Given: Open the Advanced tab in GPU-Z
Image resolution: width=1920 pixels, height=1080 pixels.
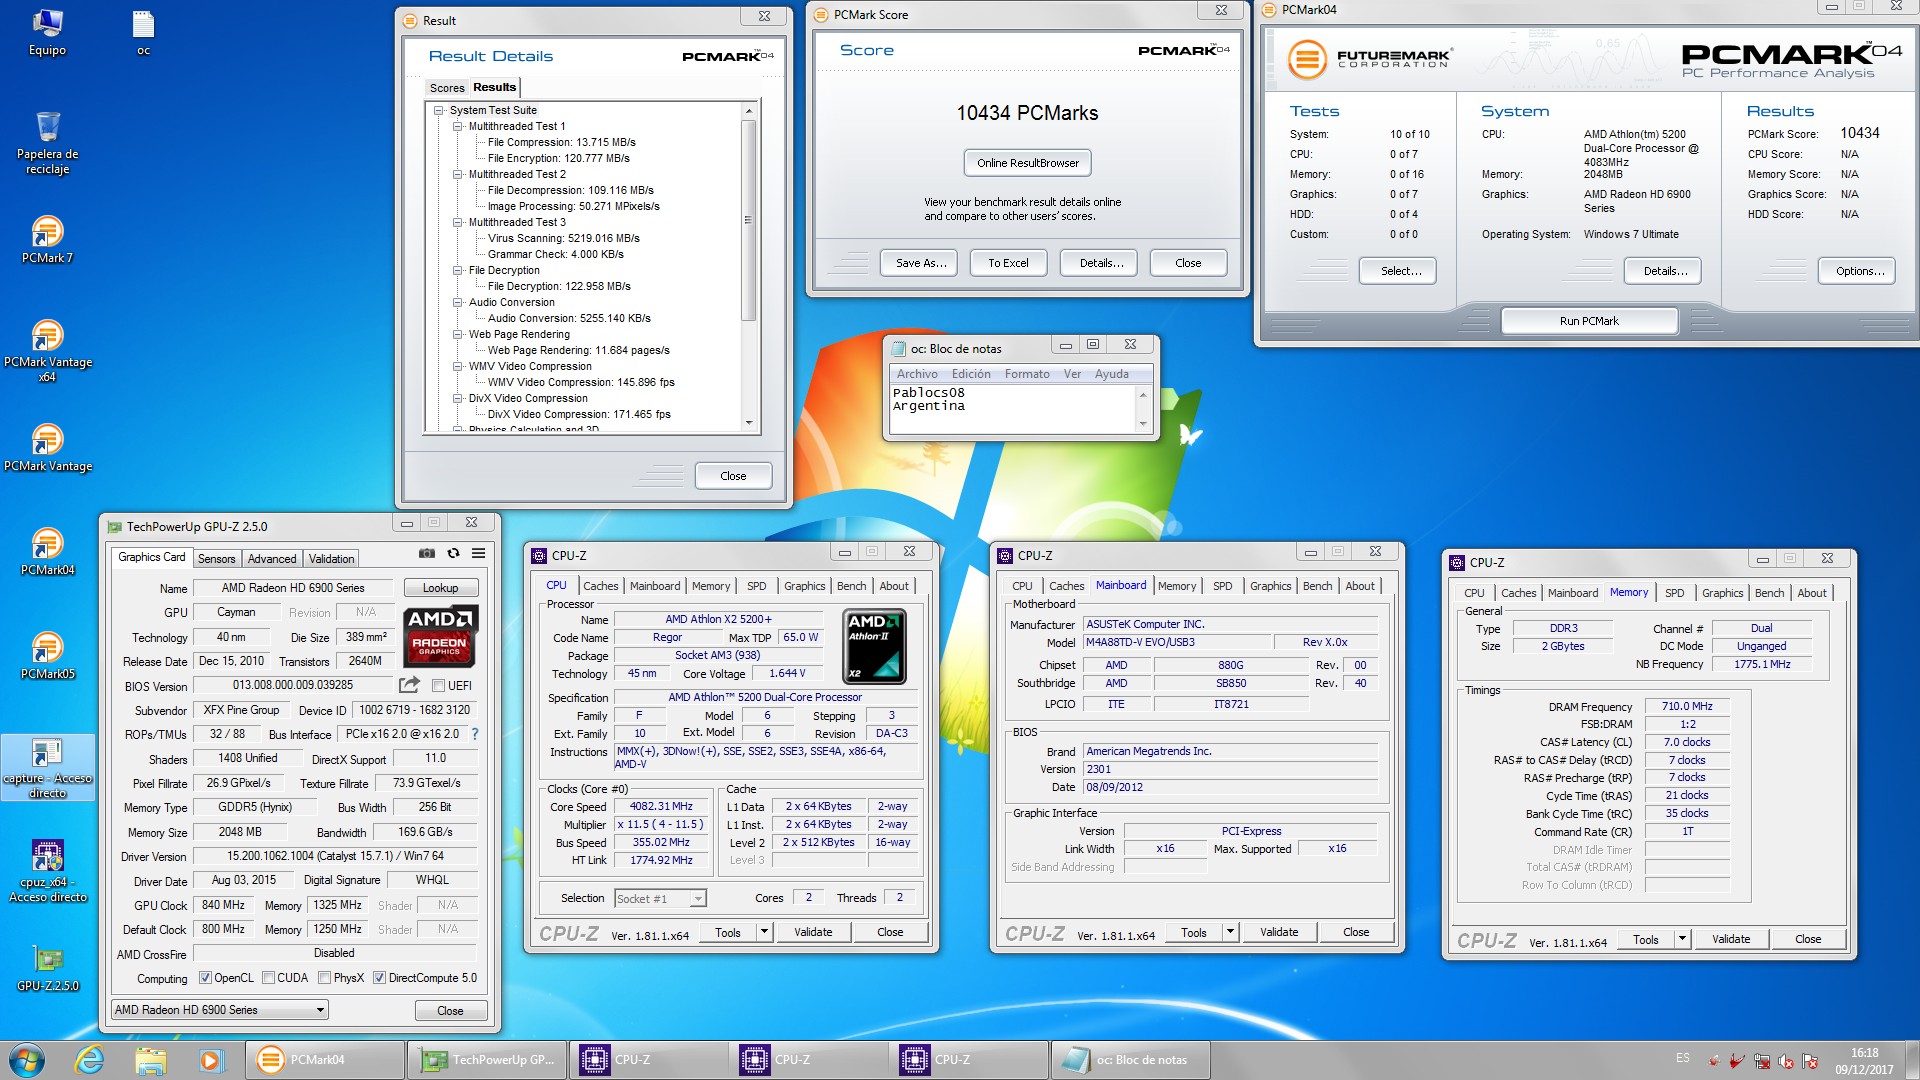Looking at the screenshot, I should [272, 559].
